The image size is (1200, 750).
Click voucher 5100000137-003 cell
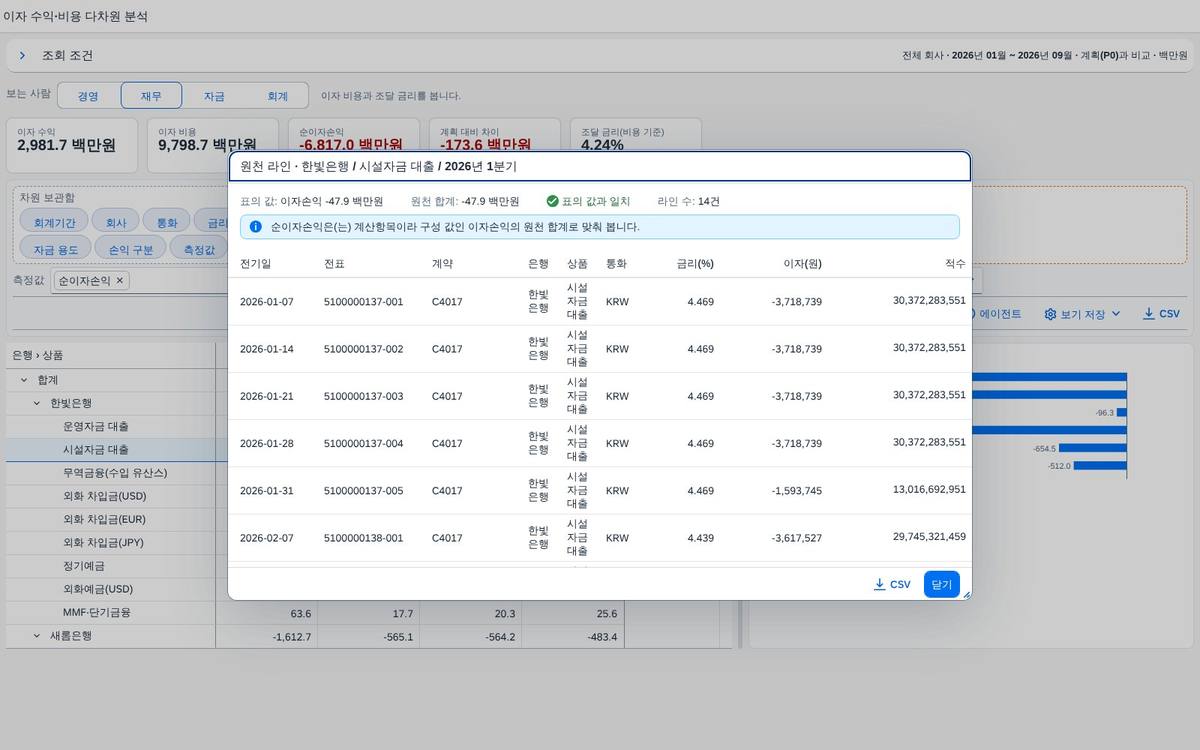click(x=364, y=396)
